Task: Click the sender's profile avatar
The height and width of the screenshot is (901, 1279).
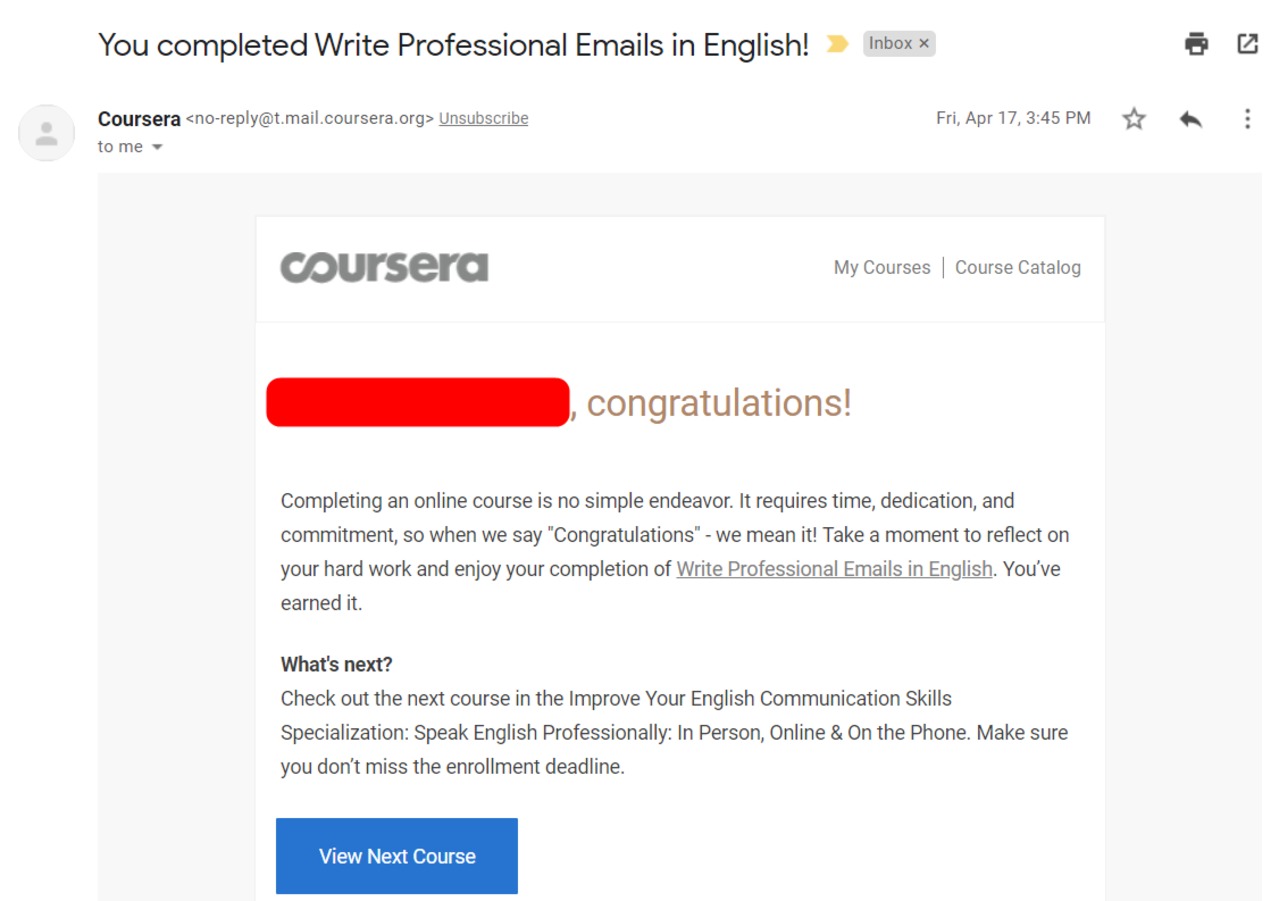Action: point(46,133)
